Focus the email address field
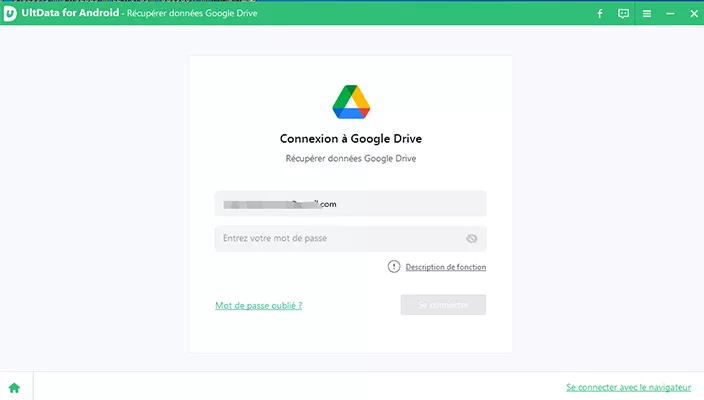Image resolution: width=704 pixels, height=400 pixels. (x=351, y=204)
